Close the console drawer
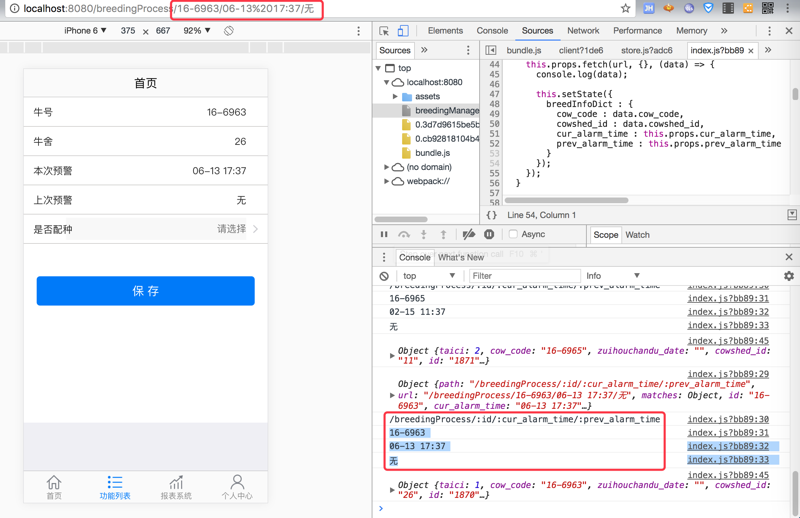The height and width of the screenshot is (518, 800). click(x=789, y=257)
